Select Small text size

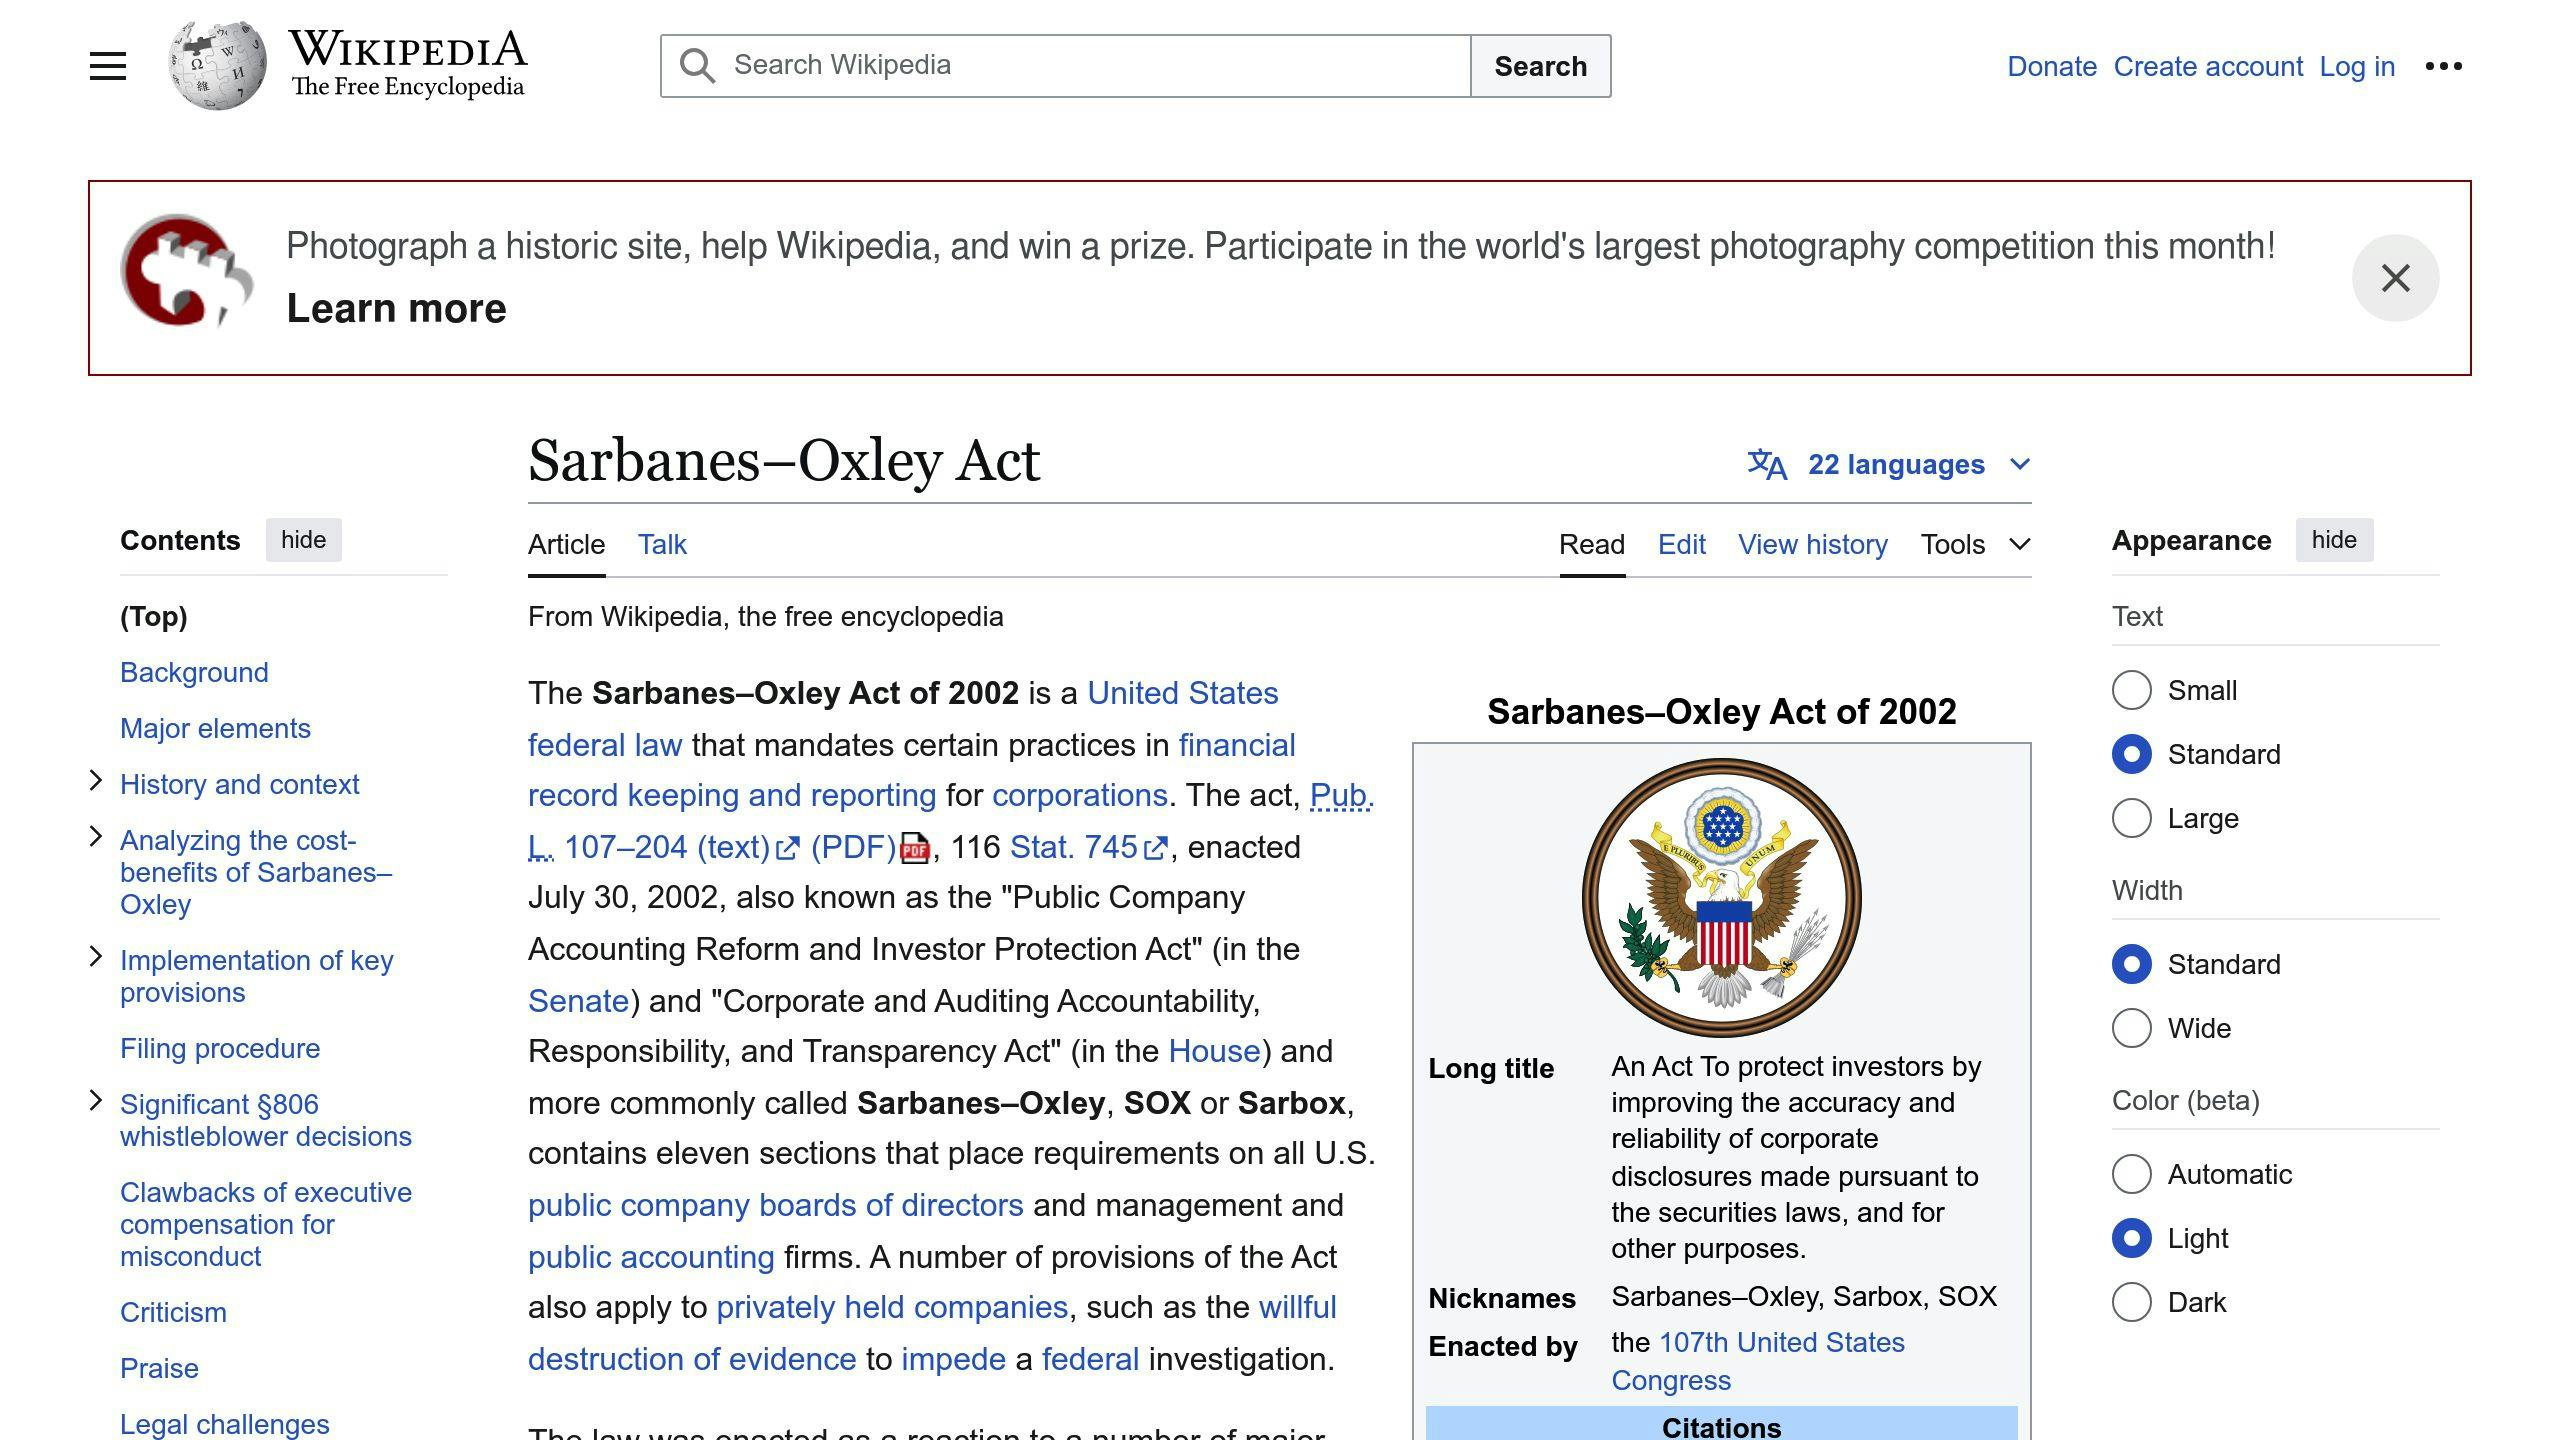(x=2131, y=690)
